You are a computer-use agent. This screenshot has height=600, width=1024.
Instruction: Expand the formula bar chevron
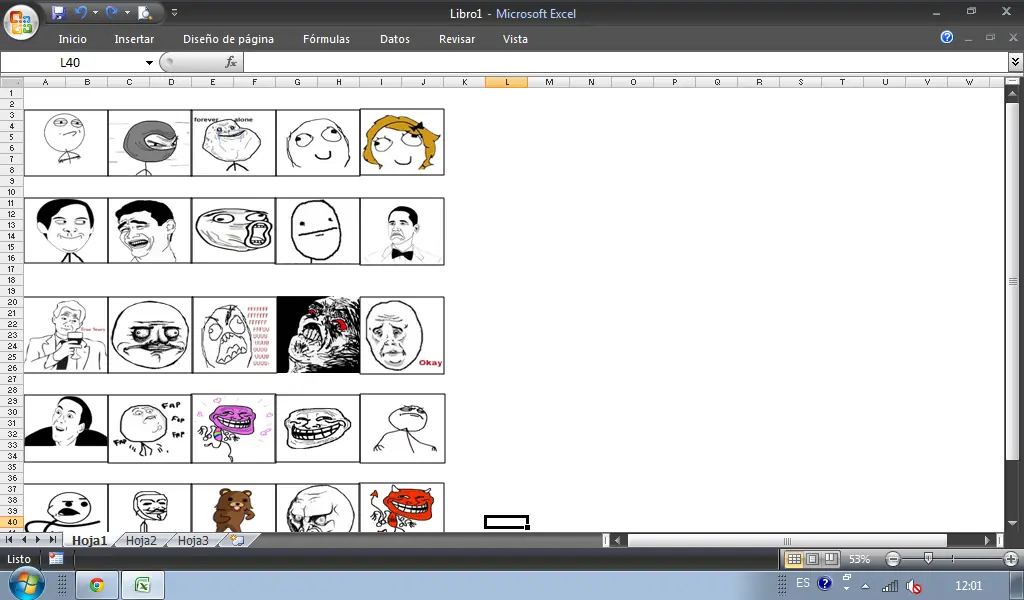1016,62
